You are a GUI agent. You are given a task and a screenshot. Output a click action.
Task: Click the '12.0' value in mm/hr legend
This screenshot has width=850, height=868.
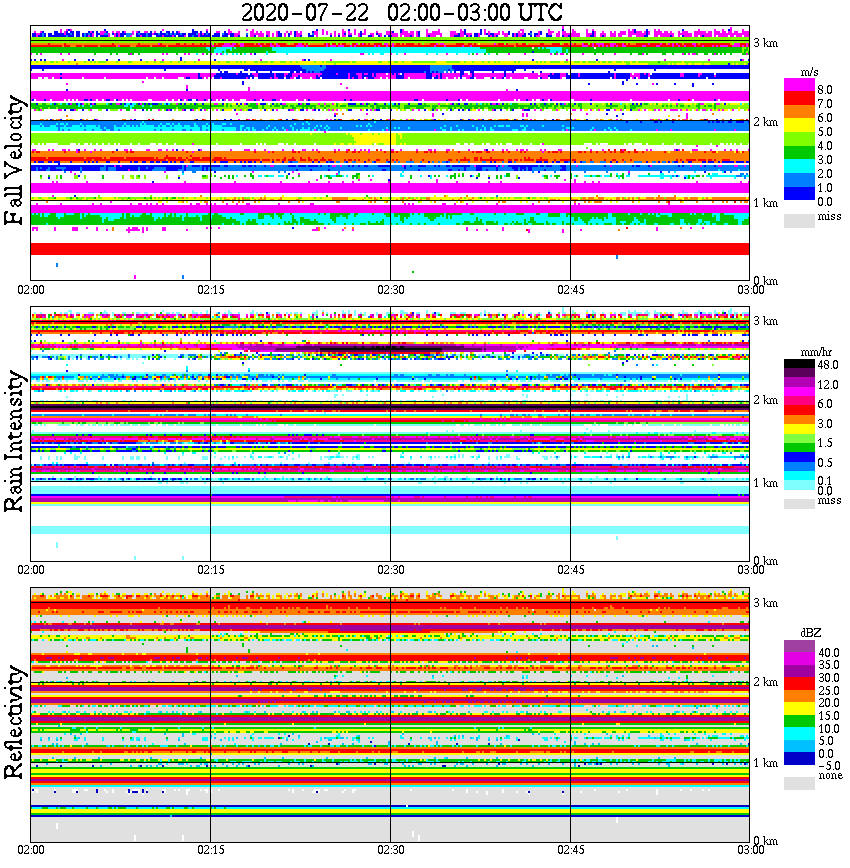coord(828,384)
